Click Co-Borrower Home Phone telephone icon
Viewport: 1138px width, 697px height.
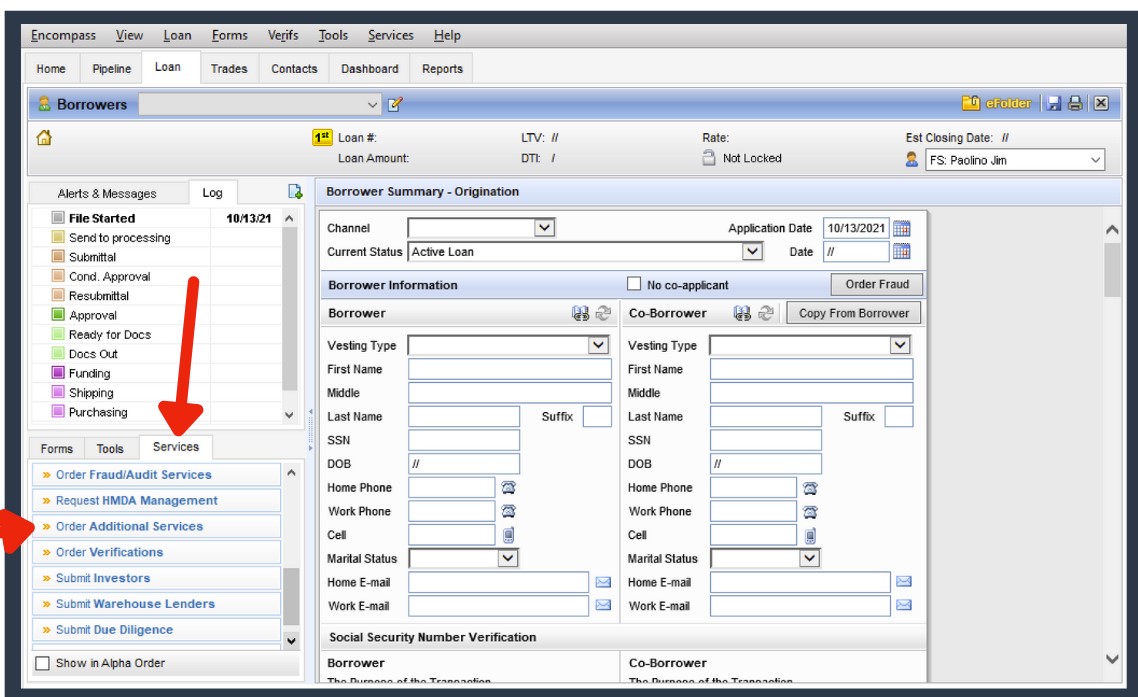pos(810,488)
